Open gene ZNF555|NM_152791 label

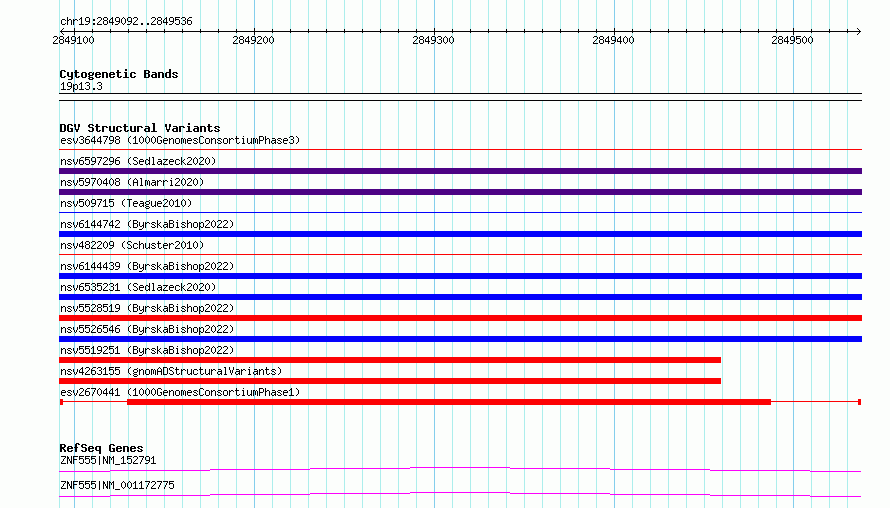point(108,460)
